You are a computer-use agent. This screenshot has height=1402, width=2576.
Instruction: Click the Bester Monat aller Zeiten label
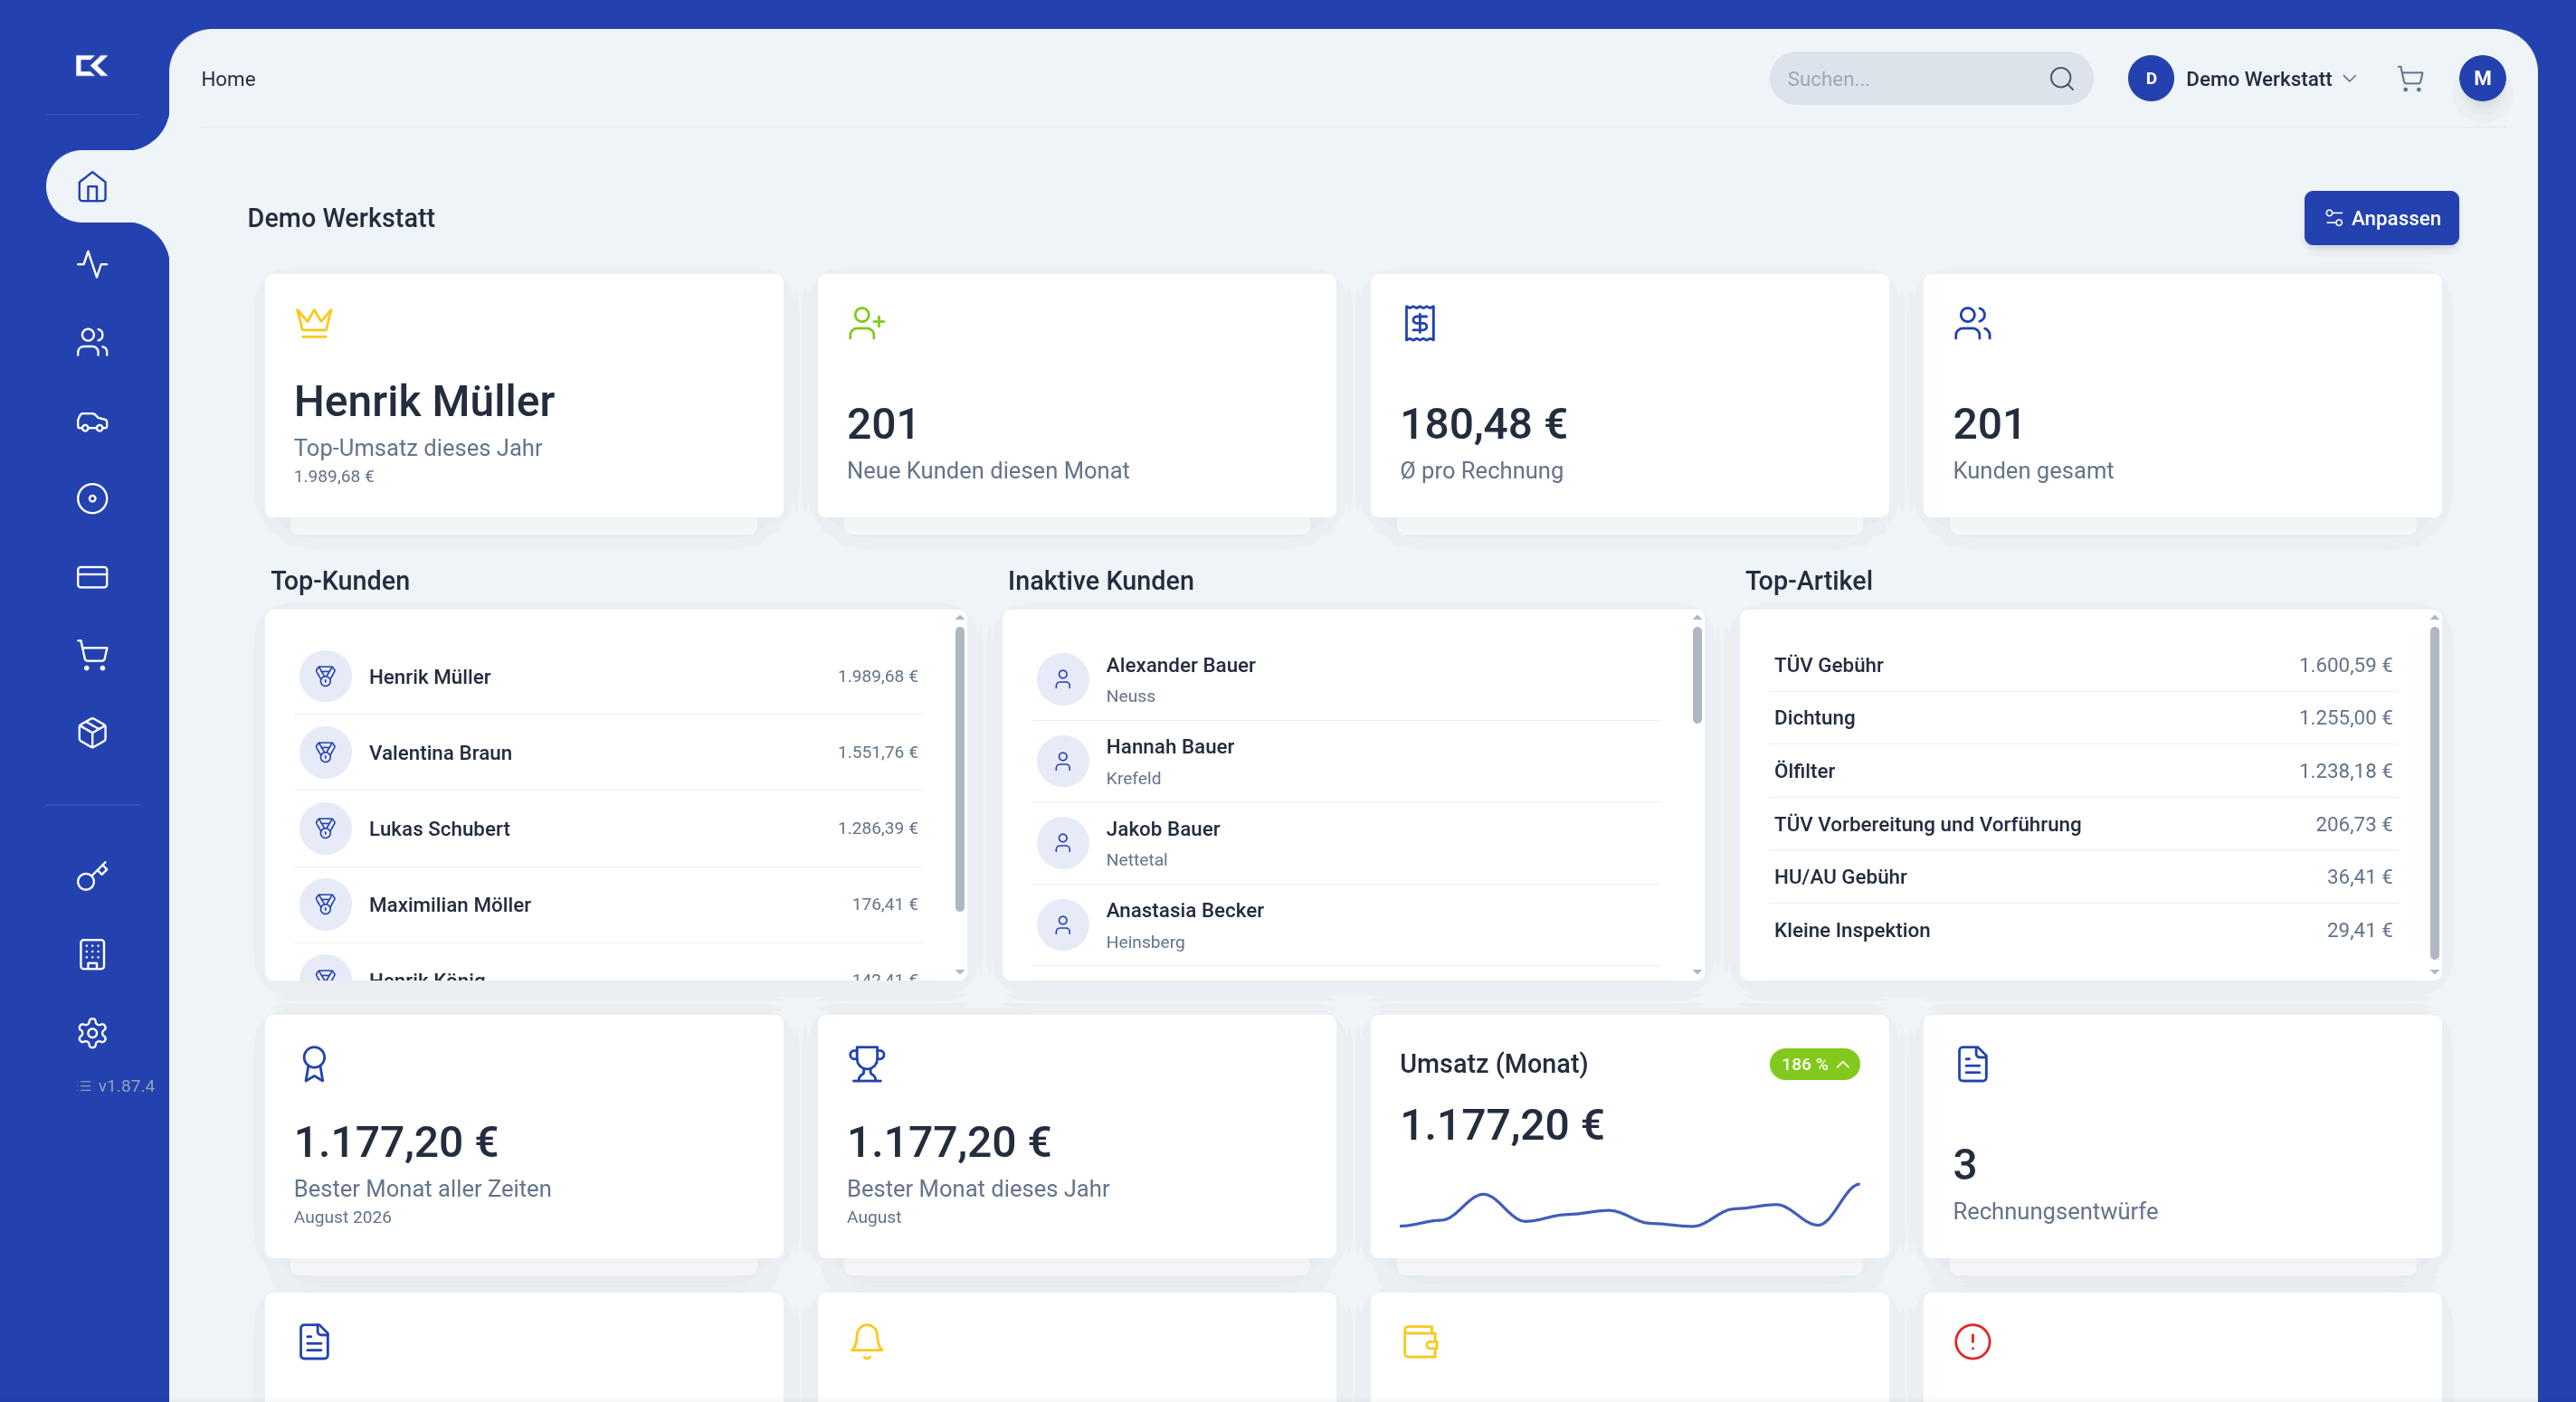[422, 1189]
